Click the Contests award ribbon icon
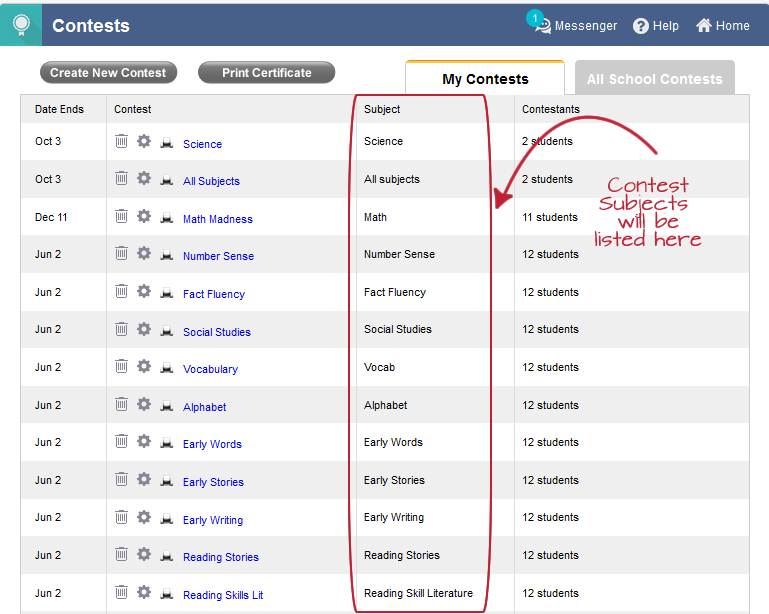The image size is (769, 614). 21,25
